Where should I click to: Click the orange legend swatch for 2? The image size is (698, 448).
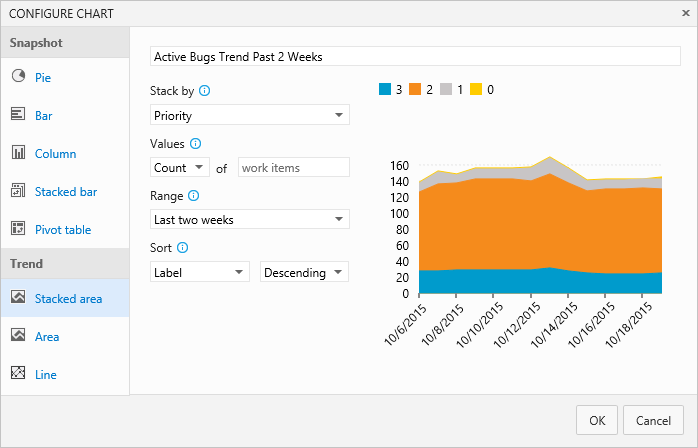[x=415, y=89]
